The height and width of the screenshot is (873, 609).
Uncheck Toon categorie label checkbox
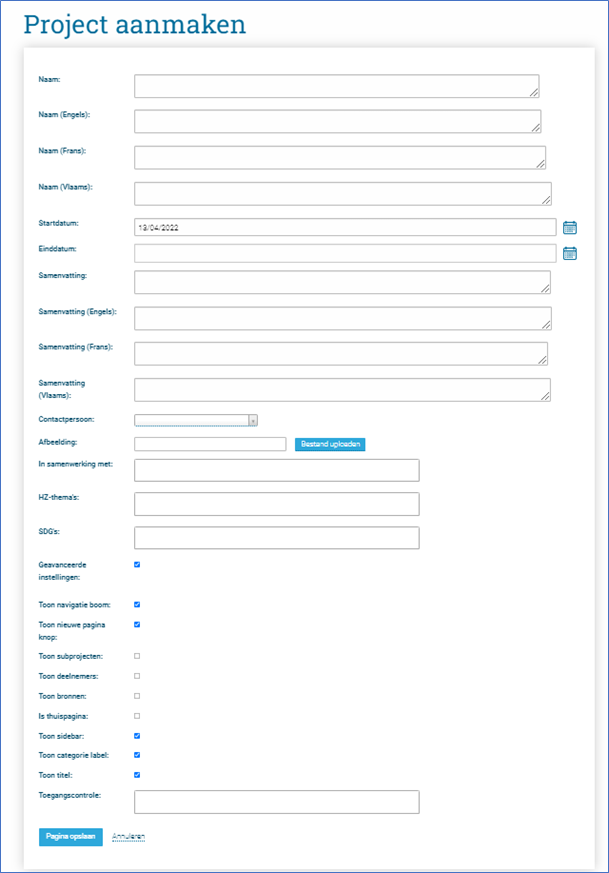click(137, 755)
